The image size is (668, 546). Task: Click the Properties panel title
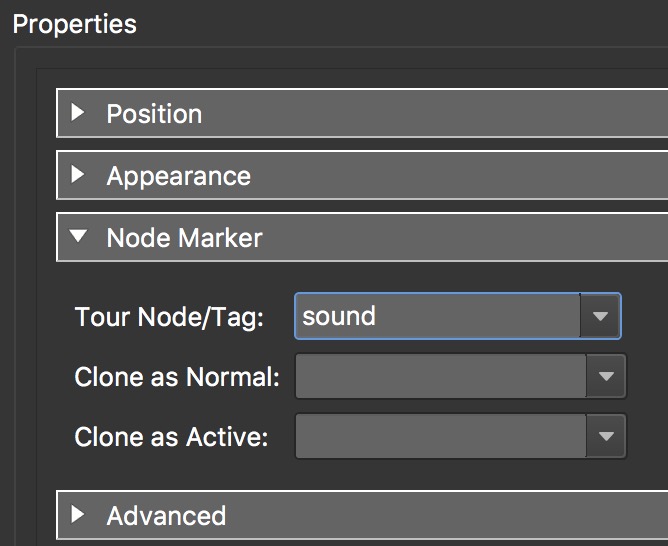point(75,23)
